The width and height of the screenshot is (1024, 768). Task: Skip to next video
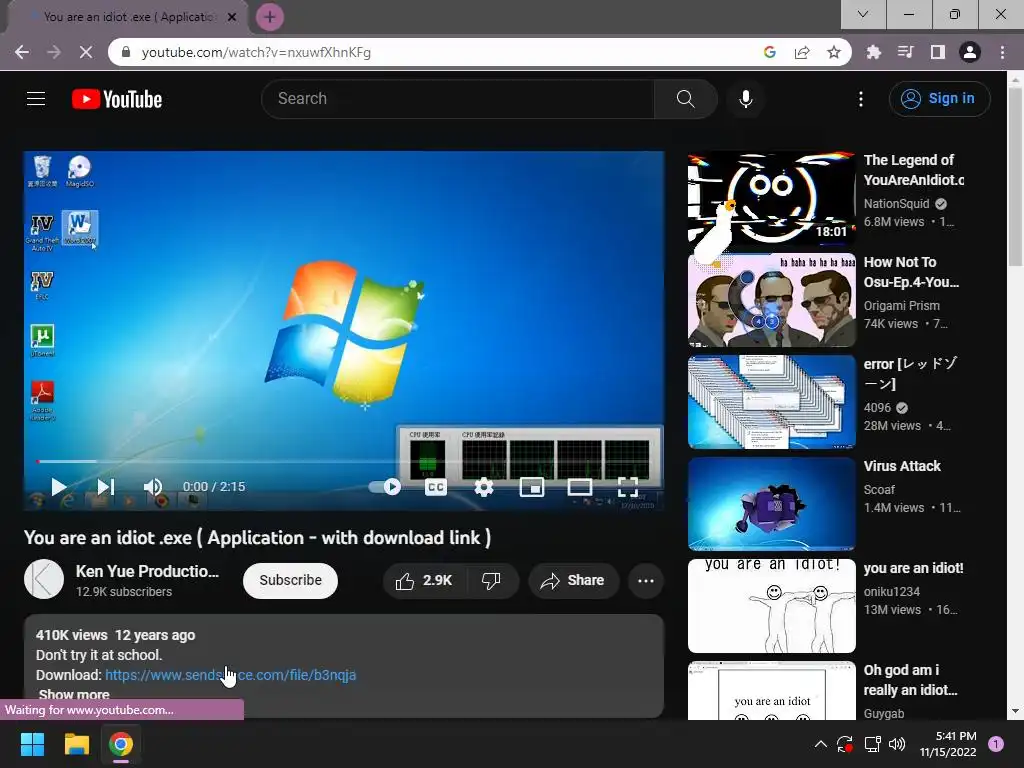pyautogui.click(x=106, y=487)
